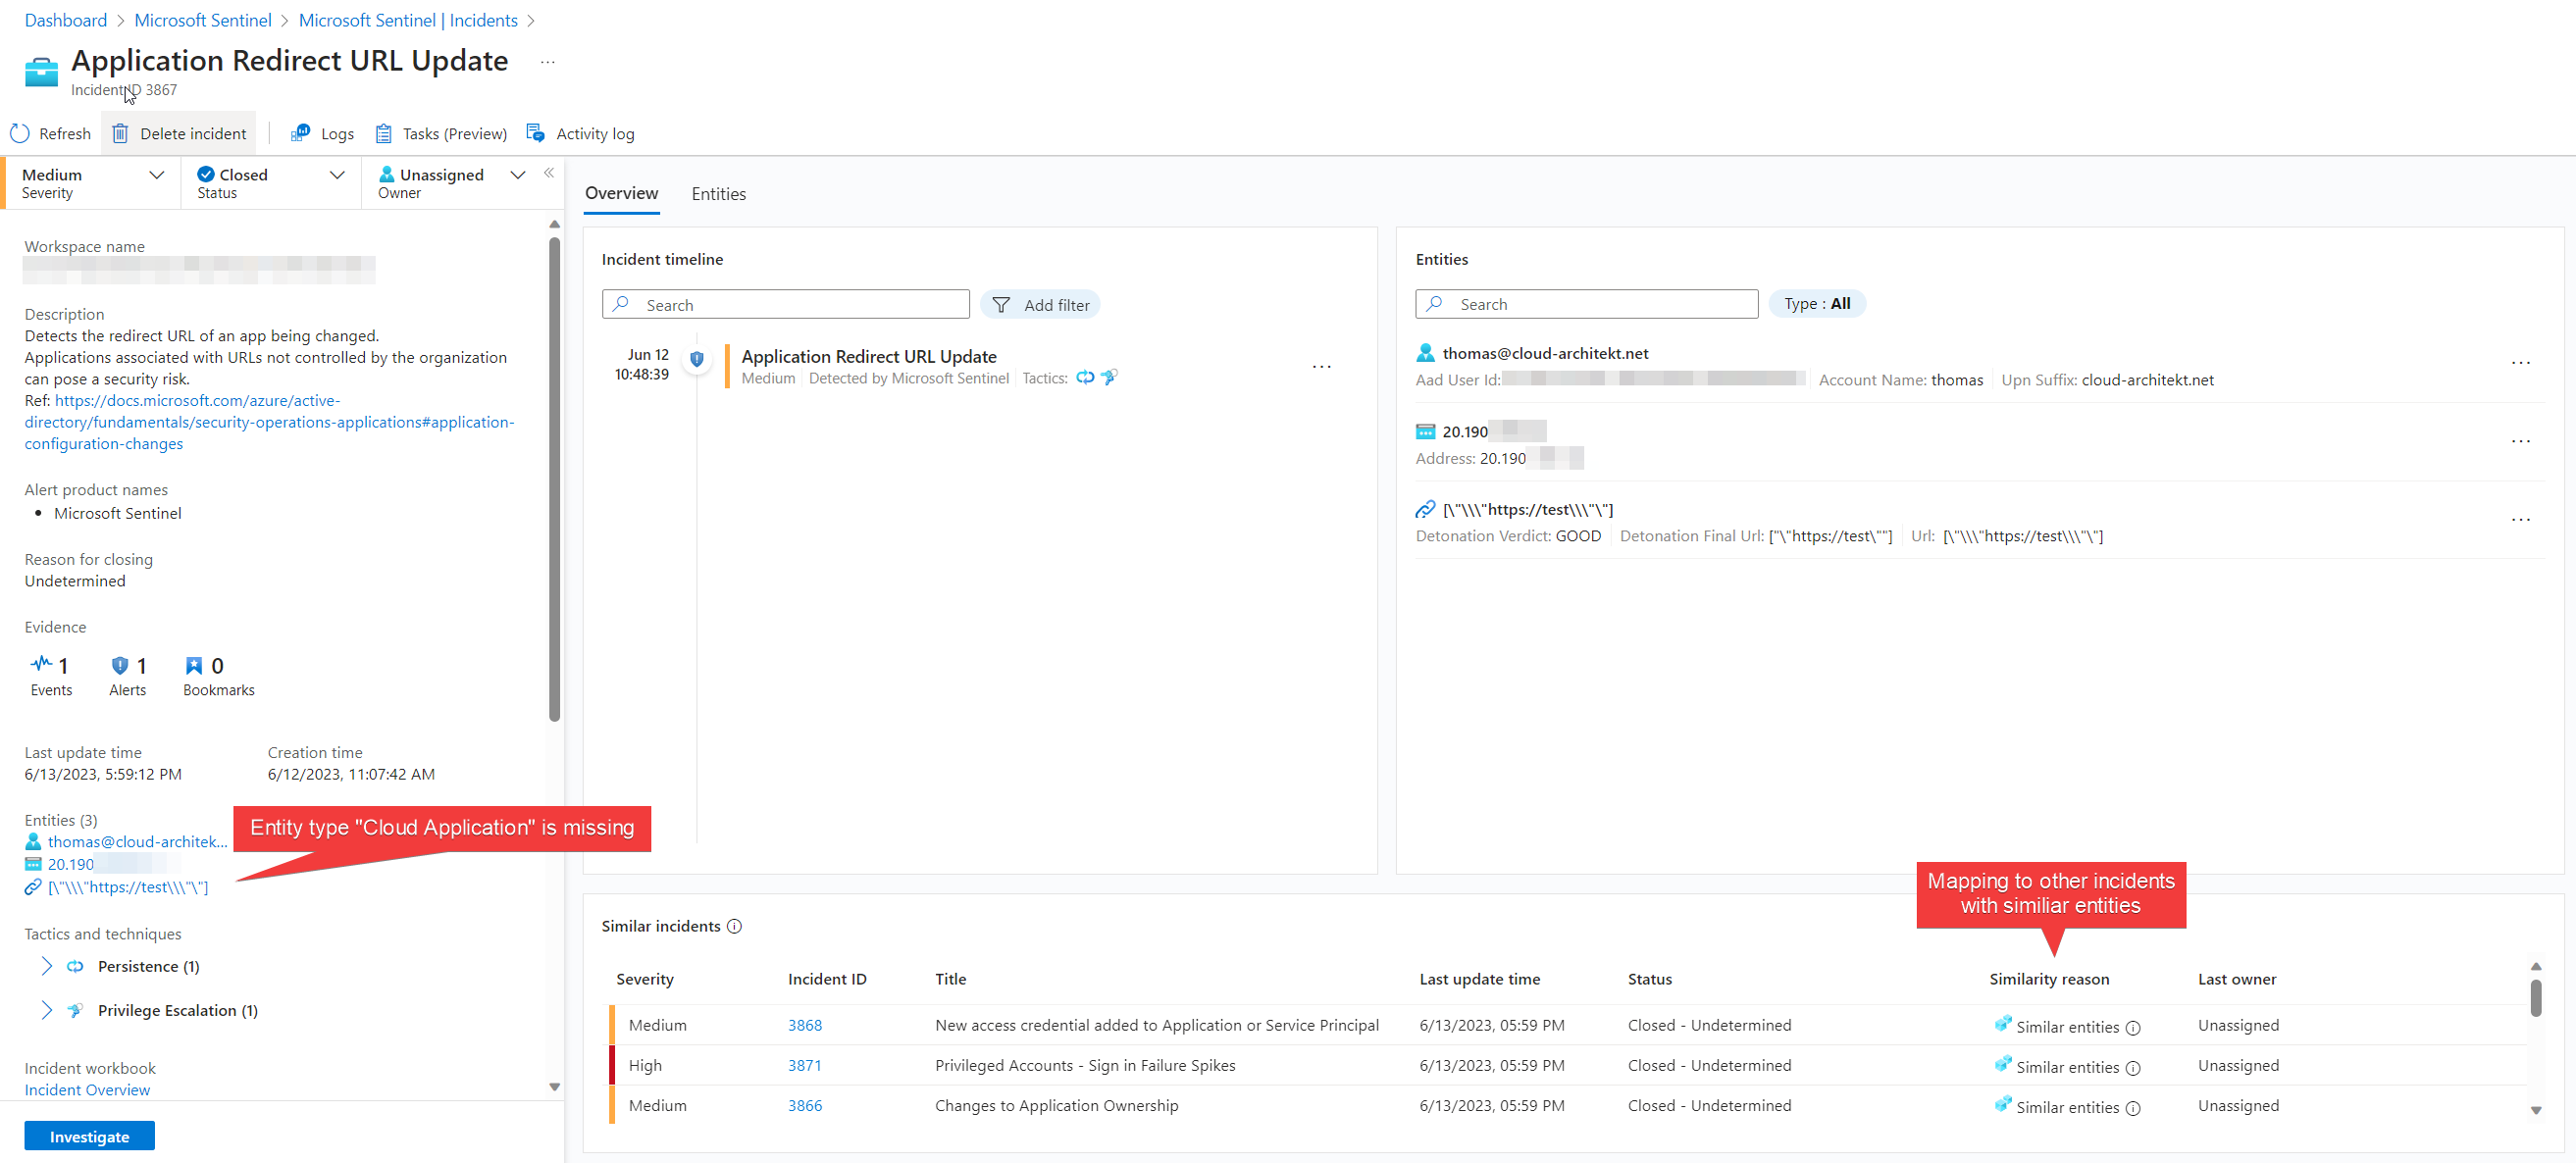Open ellipsis menu for timeline alert
Viewport: 2576px width, 1163px height.
click(x=1321, y=367)
